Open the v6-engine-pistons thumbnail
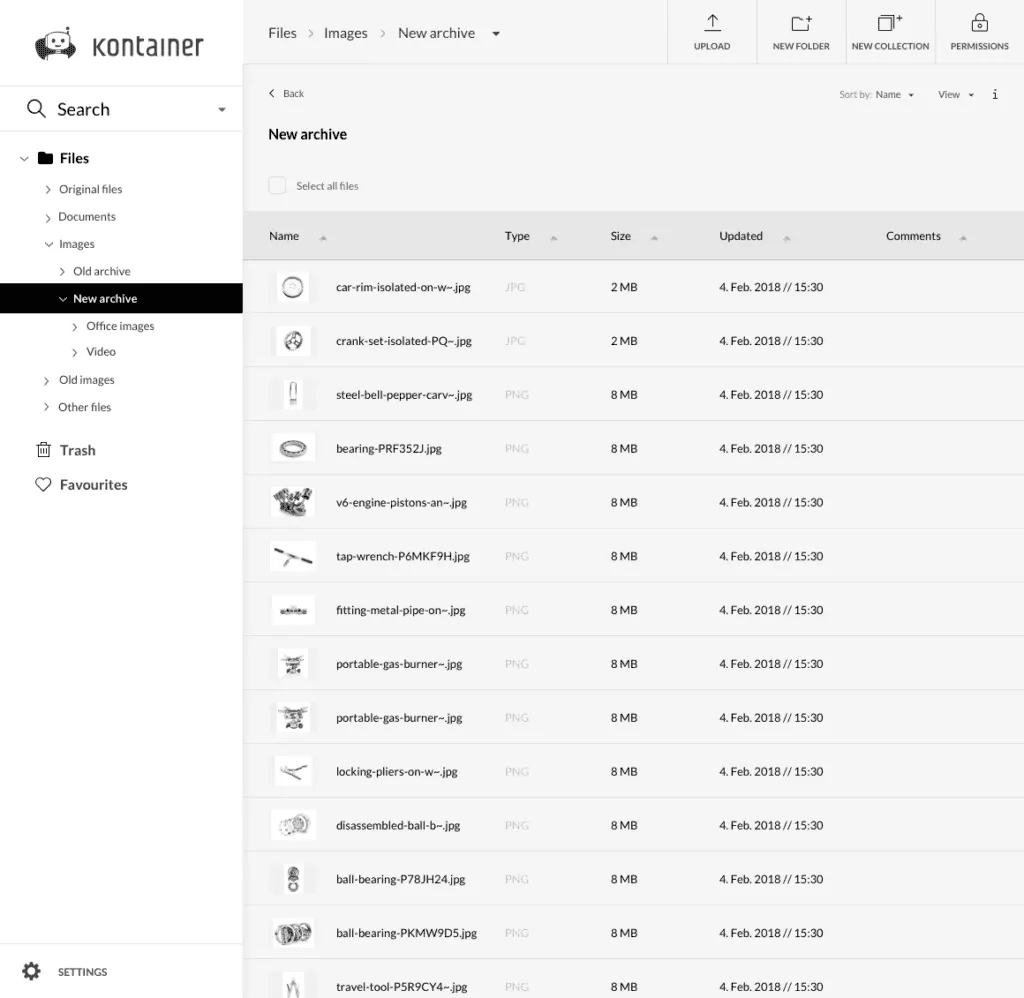1024x998 pixels. pos(293,502)
